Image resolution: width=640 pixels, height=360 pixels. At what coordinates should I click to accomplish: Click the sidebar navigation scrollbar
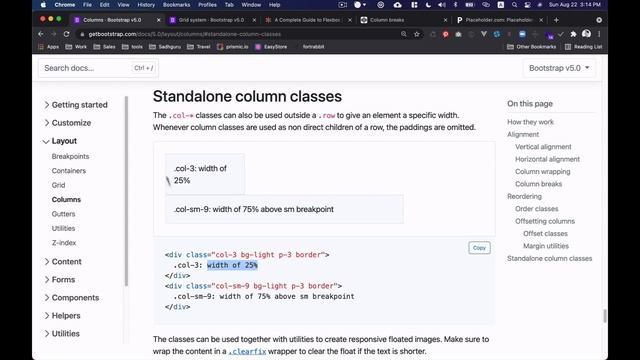(x=126, y=191)
